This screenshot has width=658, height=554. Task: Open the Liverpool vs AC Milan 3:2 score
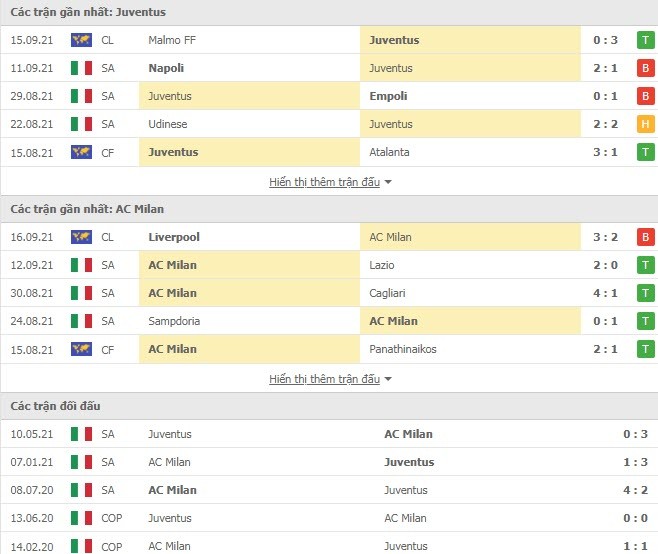pos(605,237)
